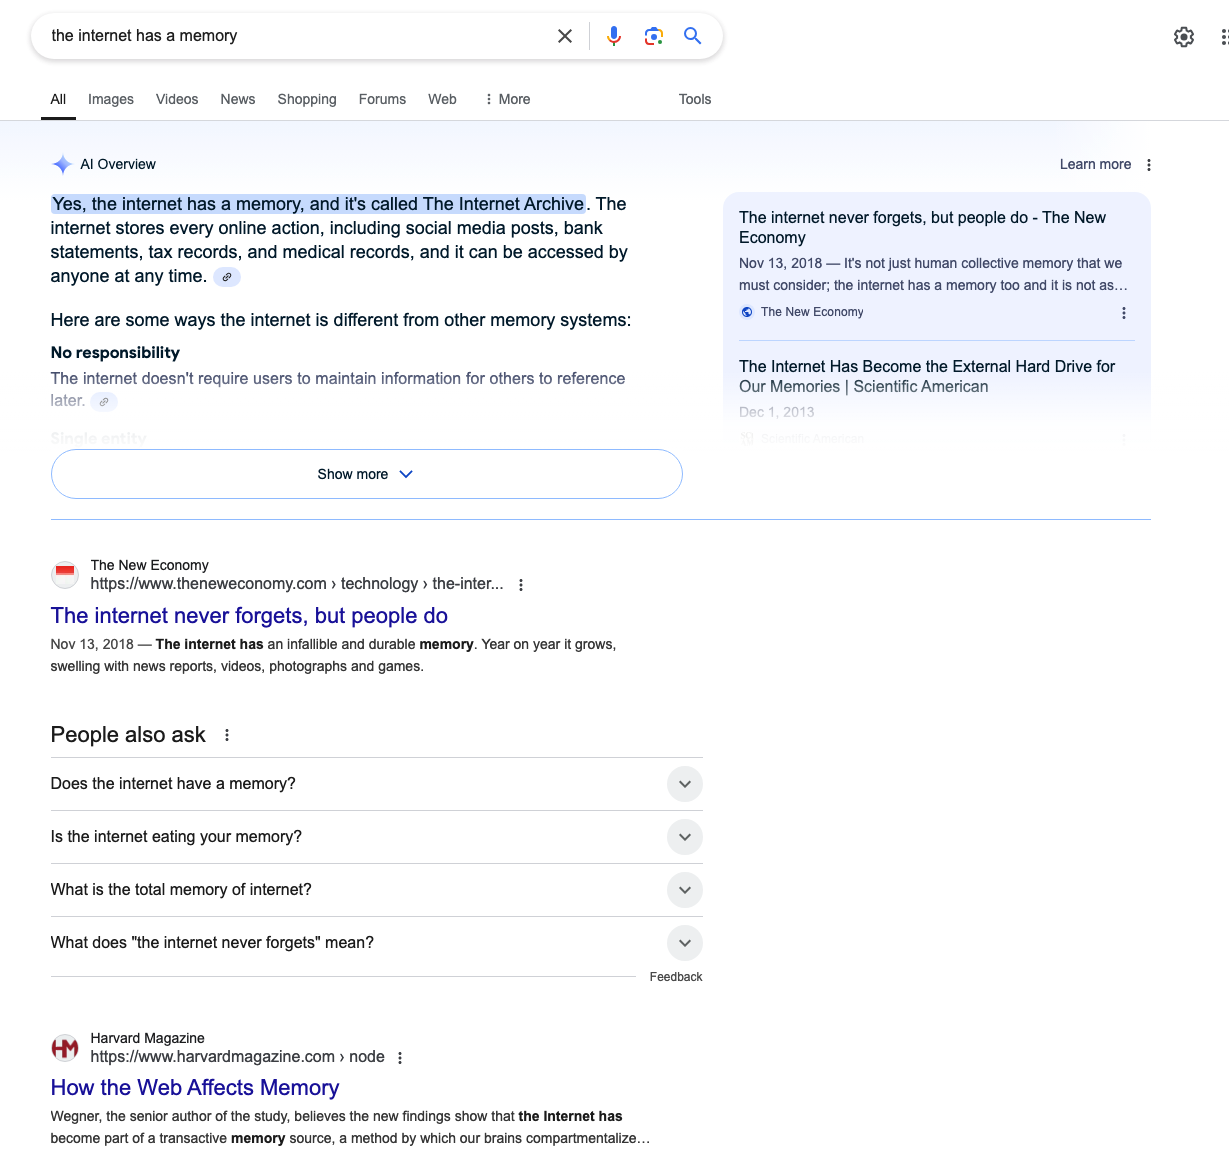Screen dimensions: 1229x1167
Task: Click the thenewecononomy.com result URL
Action: [297, 584]
